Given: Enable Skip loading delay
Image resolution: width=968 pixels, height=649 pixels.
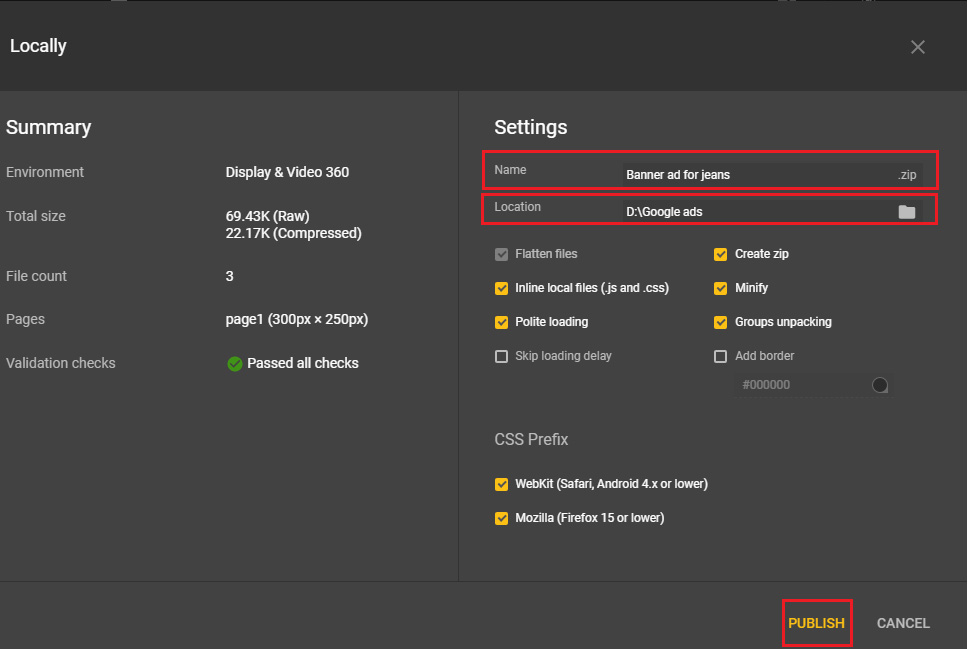Looking at the screenshot, I should [x=501, y=356].
